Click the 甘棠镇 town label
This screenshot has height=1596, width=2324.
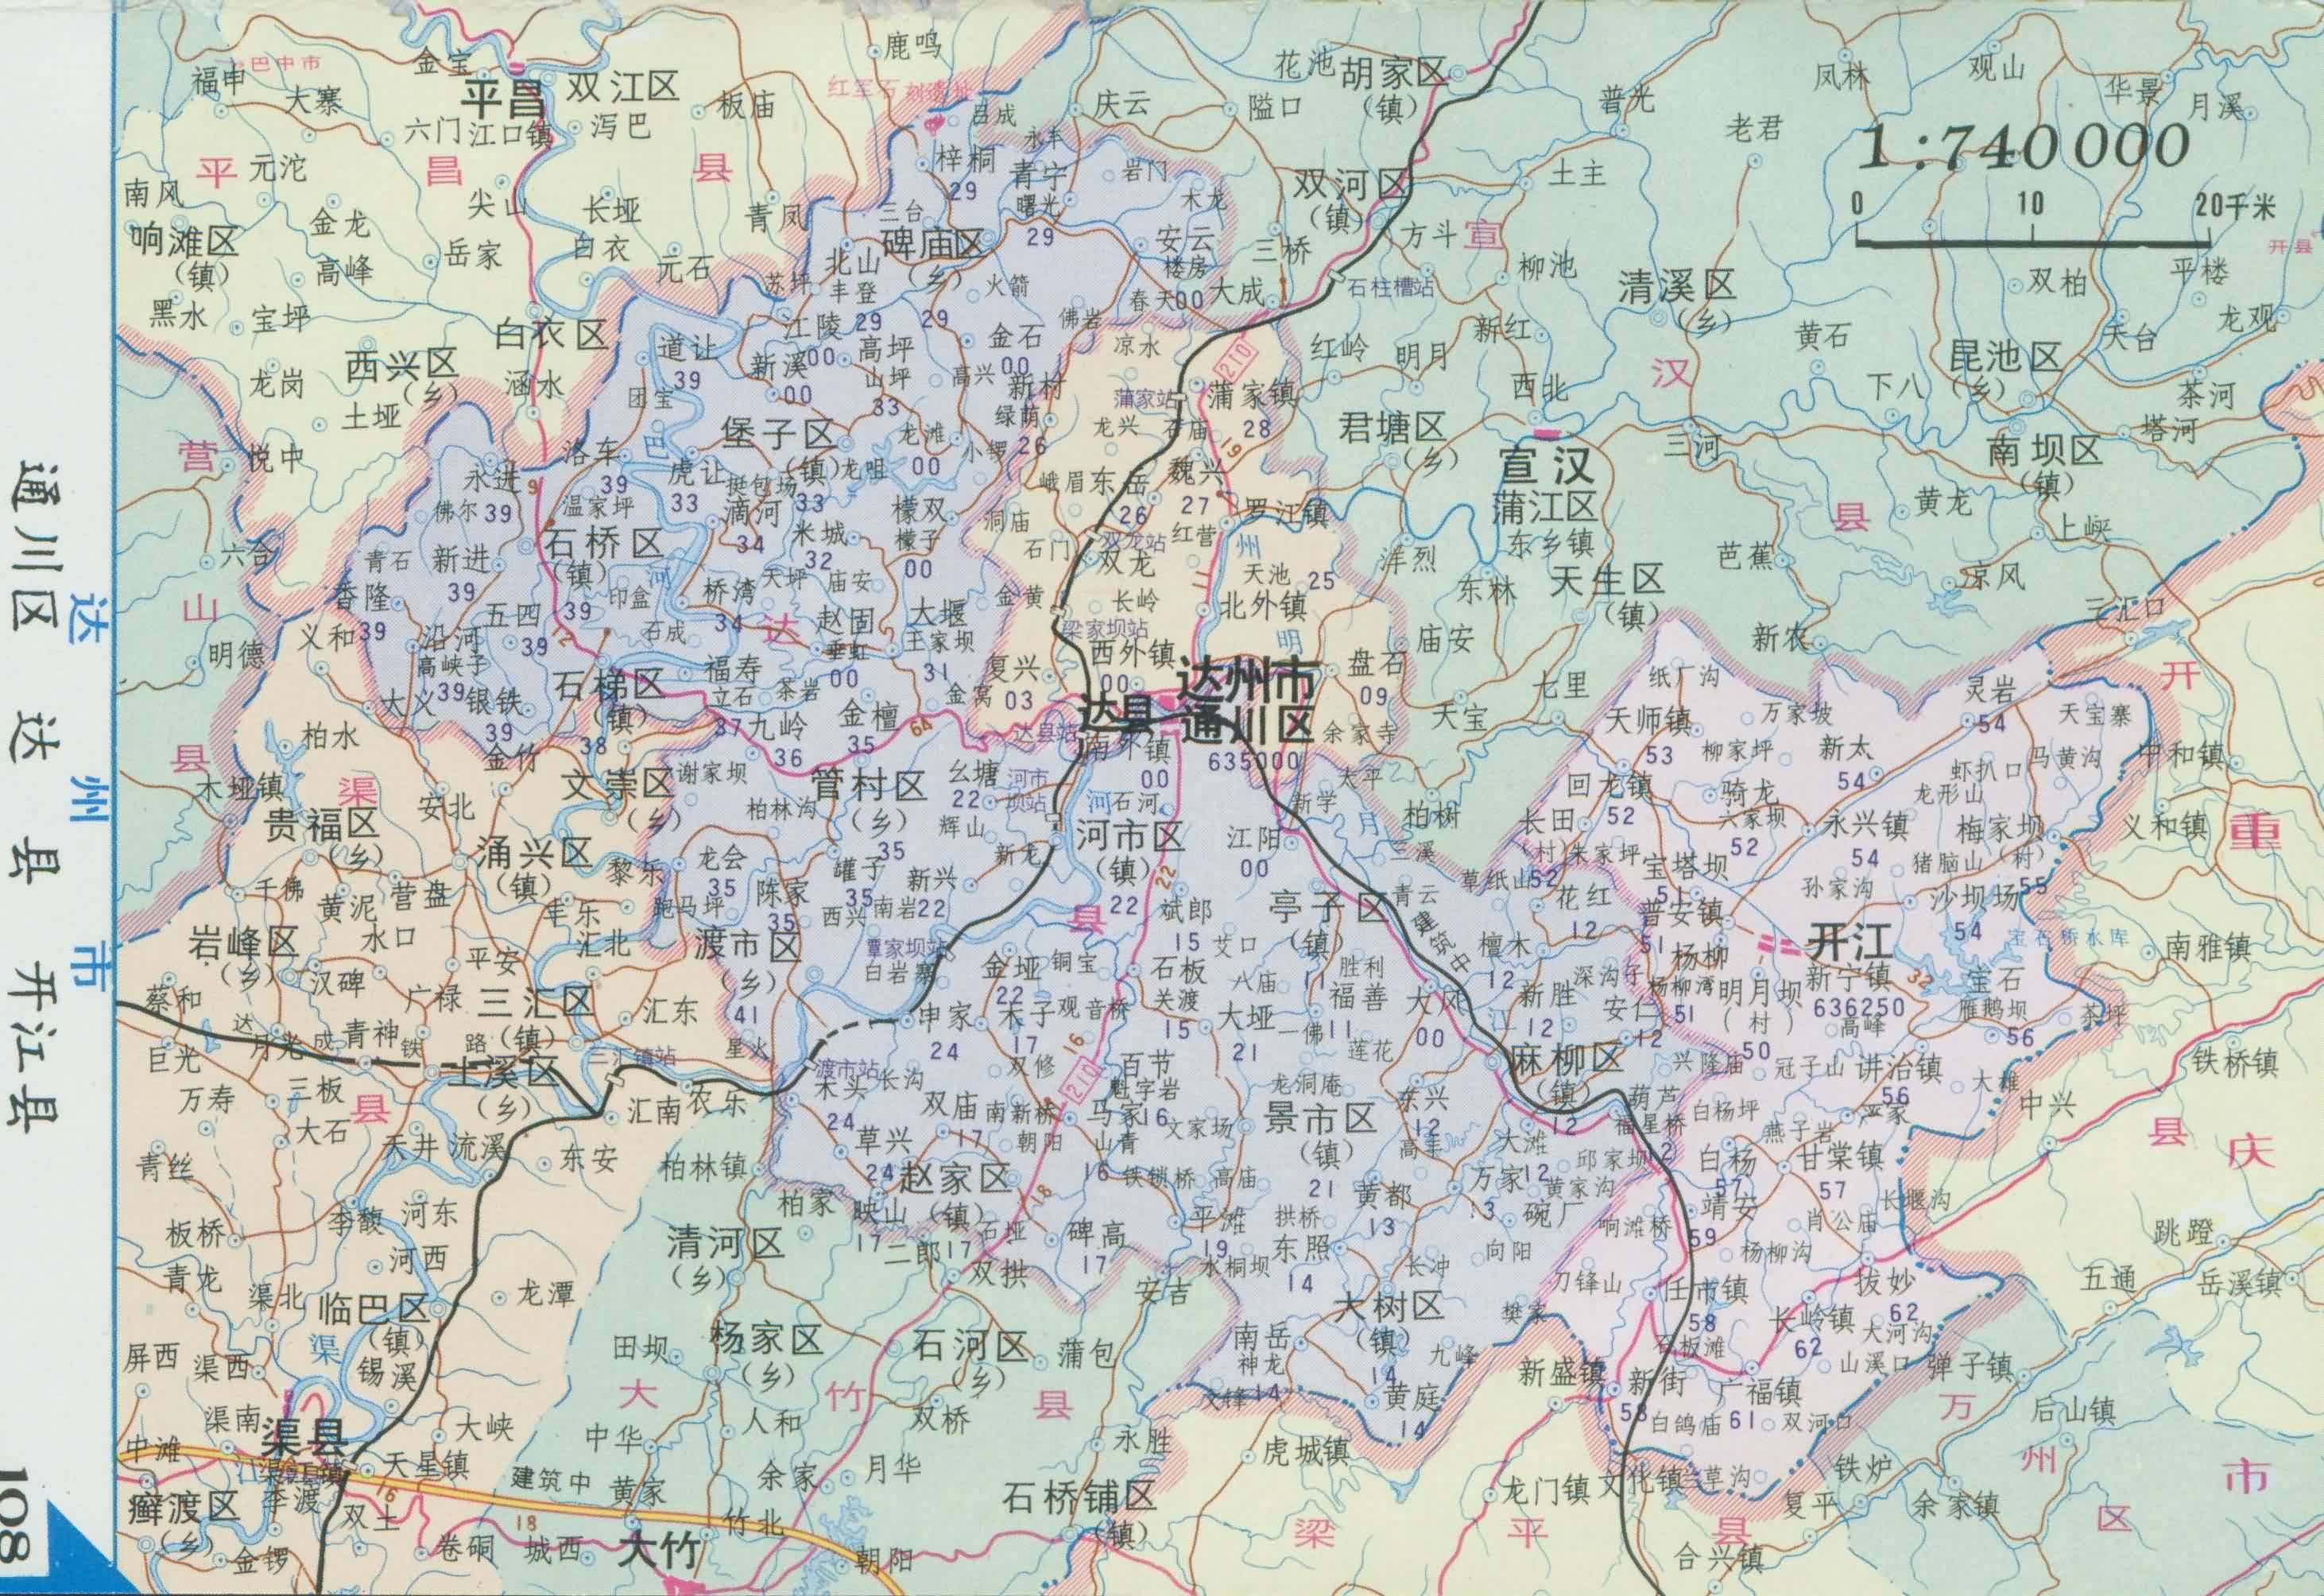[x=1839, y=1158]
